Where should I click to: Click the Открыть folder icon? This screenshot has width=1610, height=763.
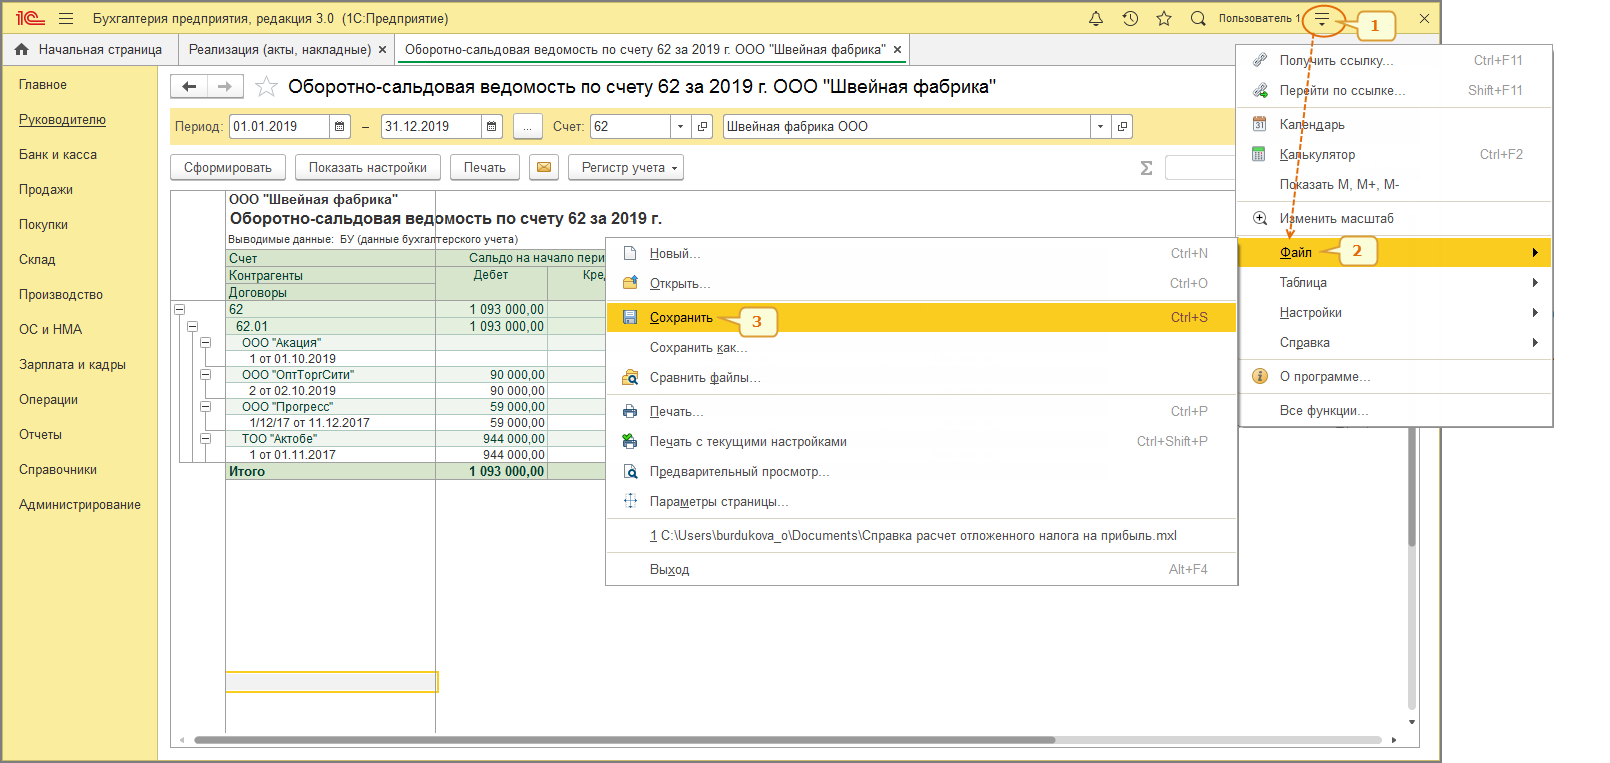630,283
